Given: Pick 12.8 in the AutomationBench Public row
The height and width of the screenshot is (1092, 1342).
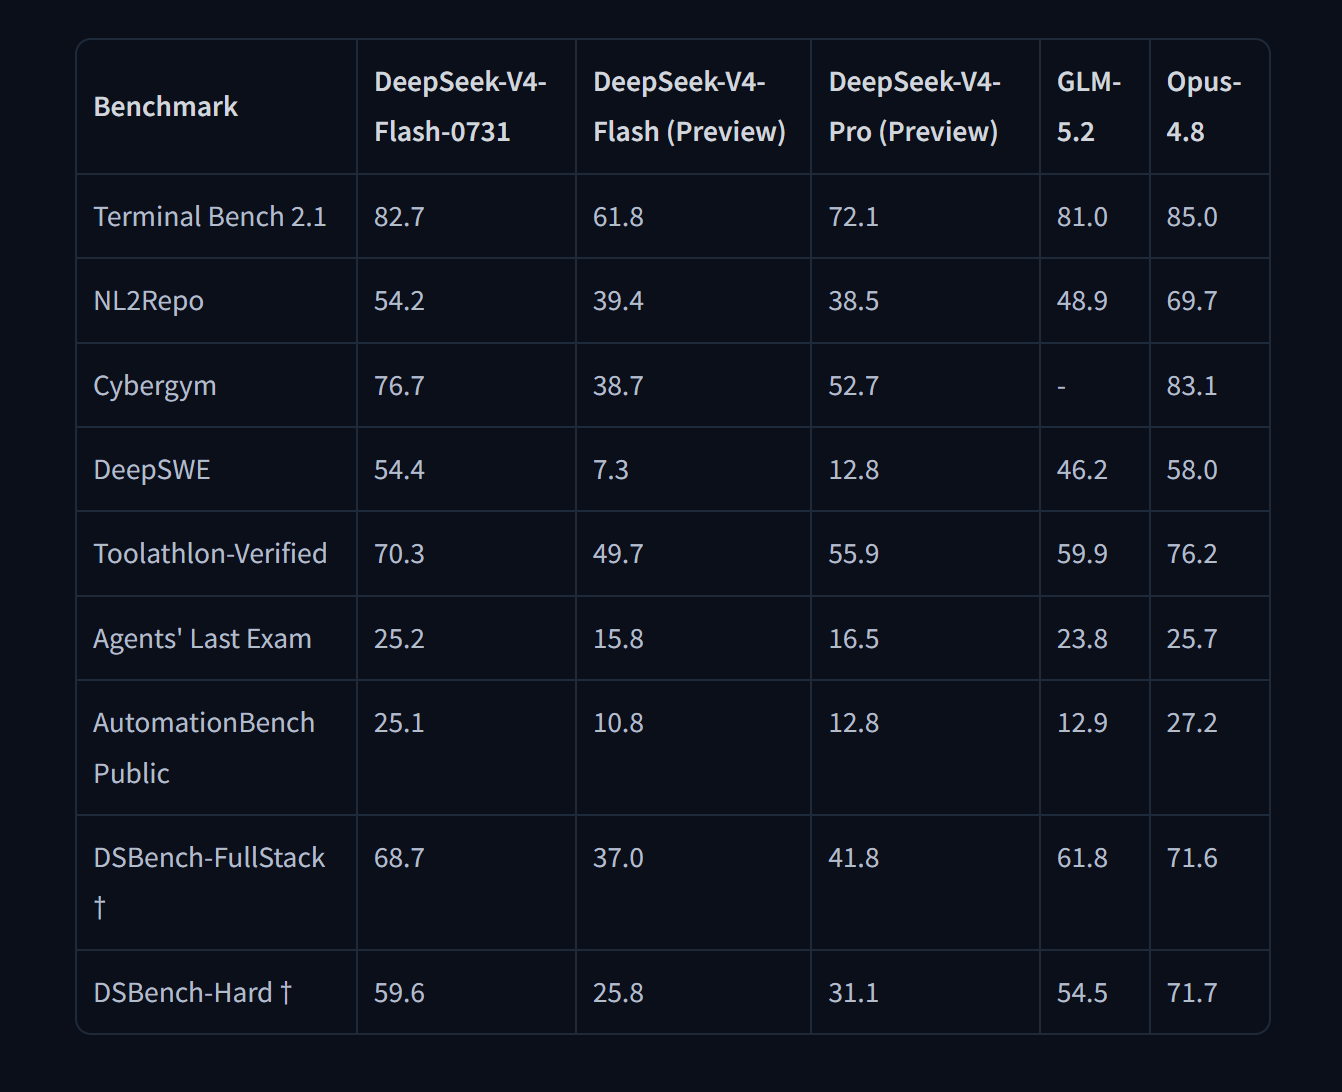Looking at the screenshot, I should (x=854, y=723).
